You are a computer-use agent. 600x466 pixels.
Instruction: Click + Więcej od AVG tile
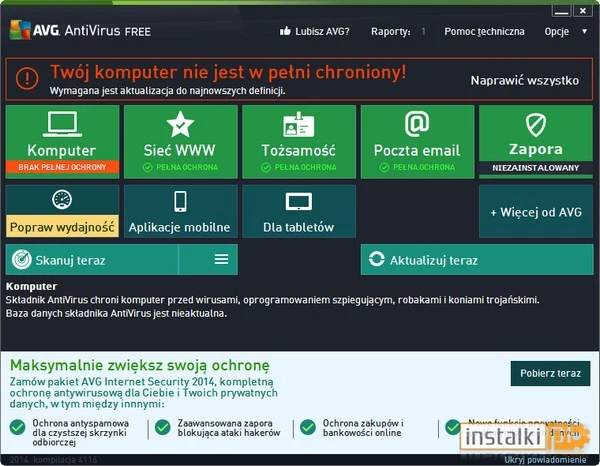(536, 212)
